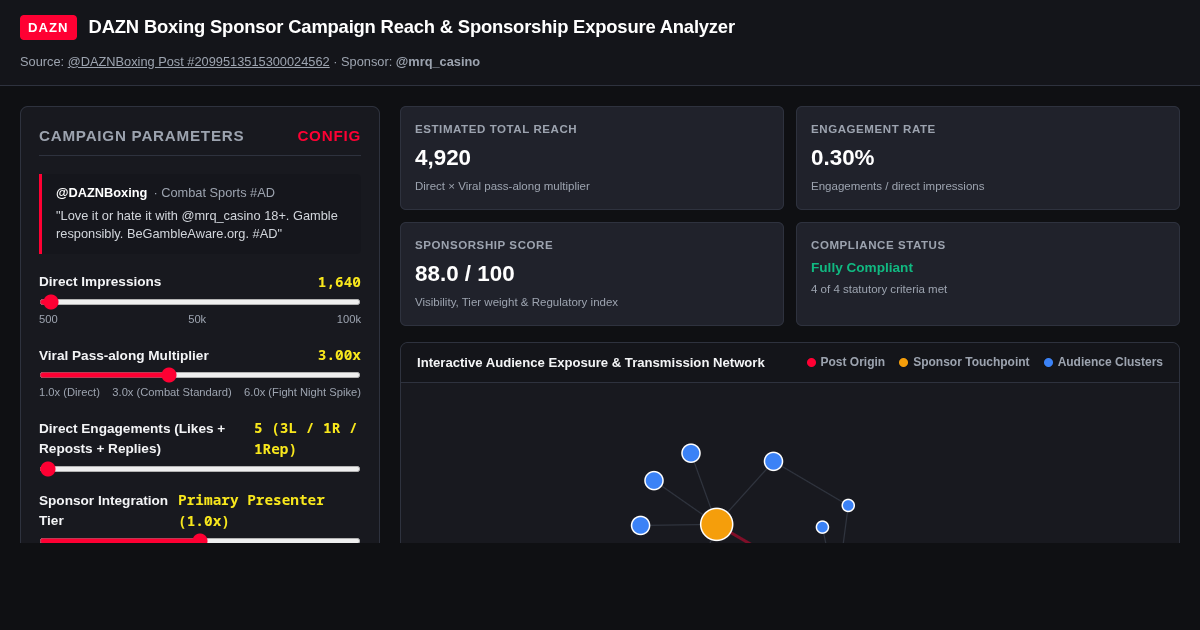The image size is (1200, 630).
Task: Open the @DAZNBoxing Post source link
Action: [x=198, y=62]
